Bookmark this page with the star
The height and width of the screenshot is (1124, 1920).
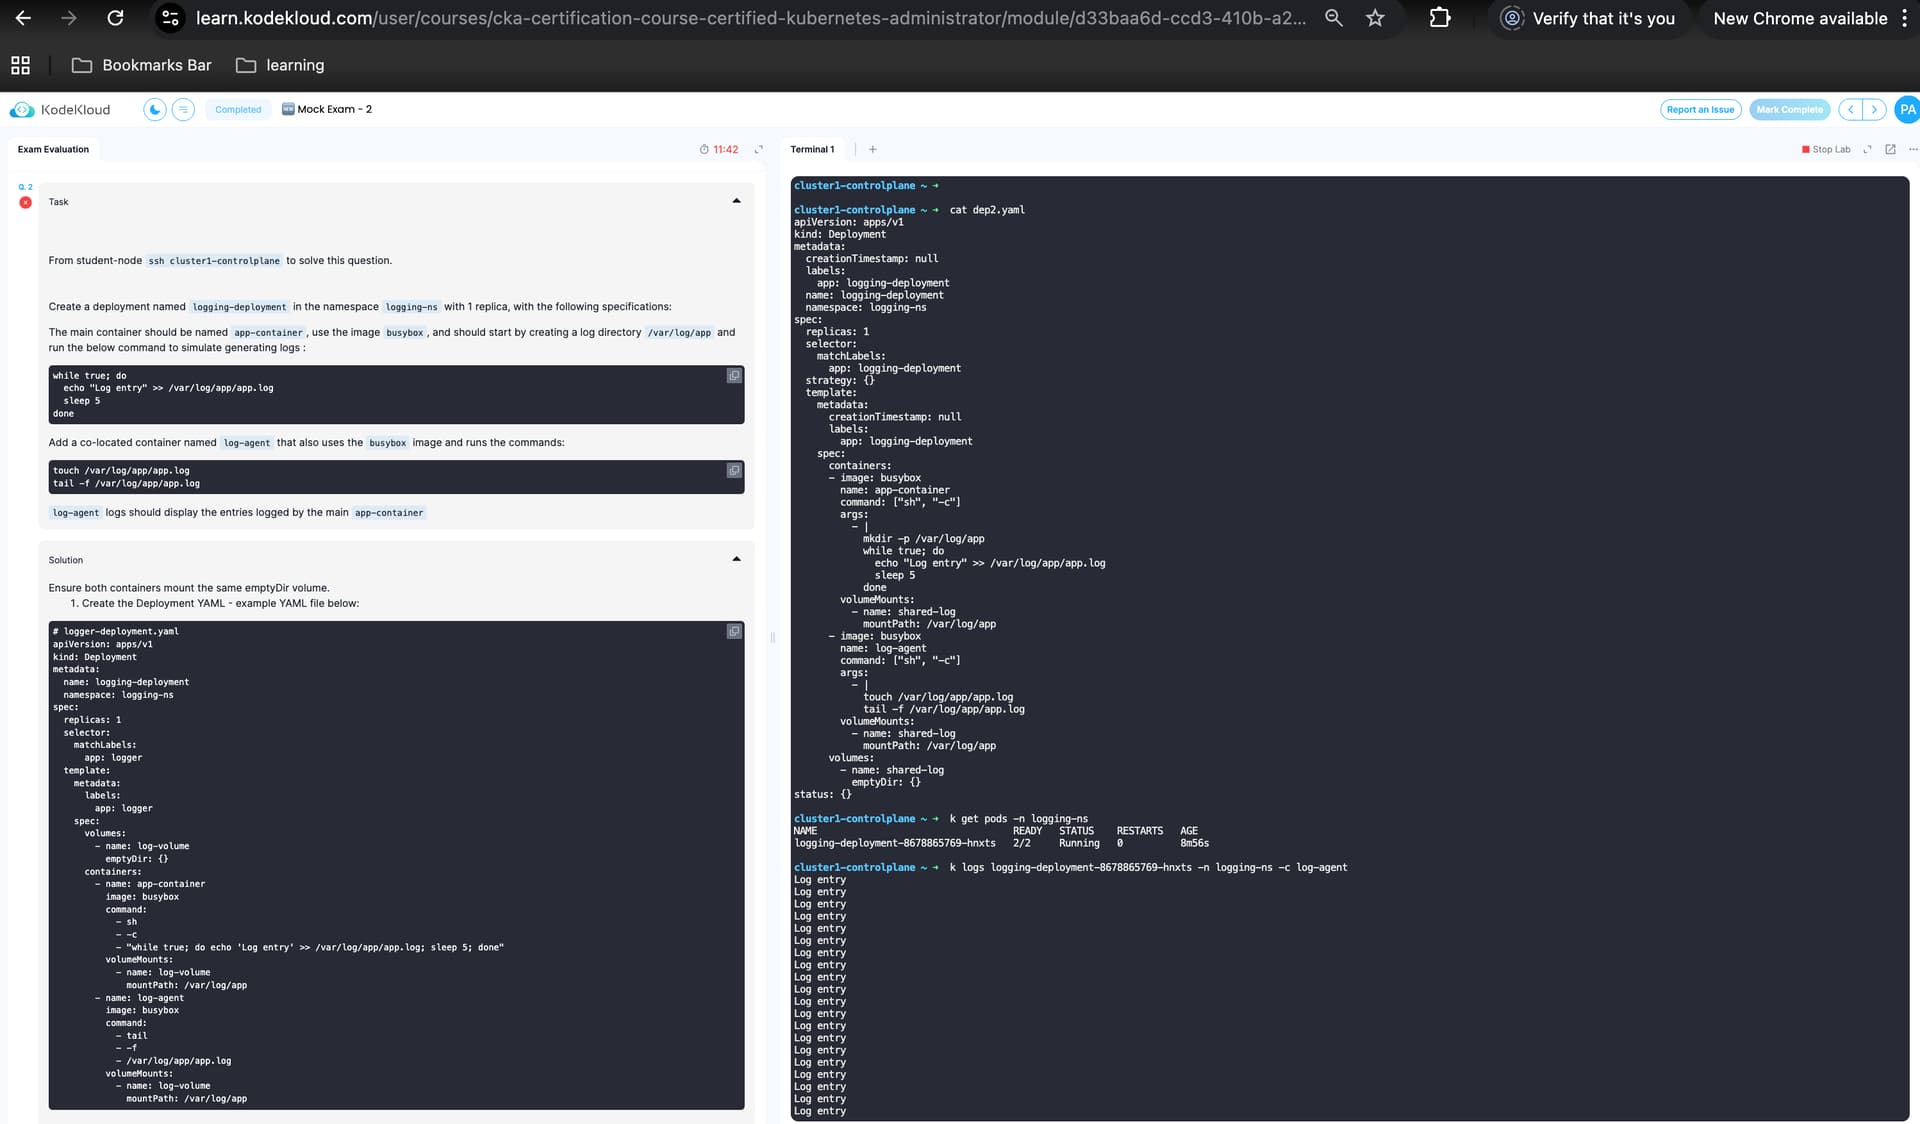[x=1375, y=18]
